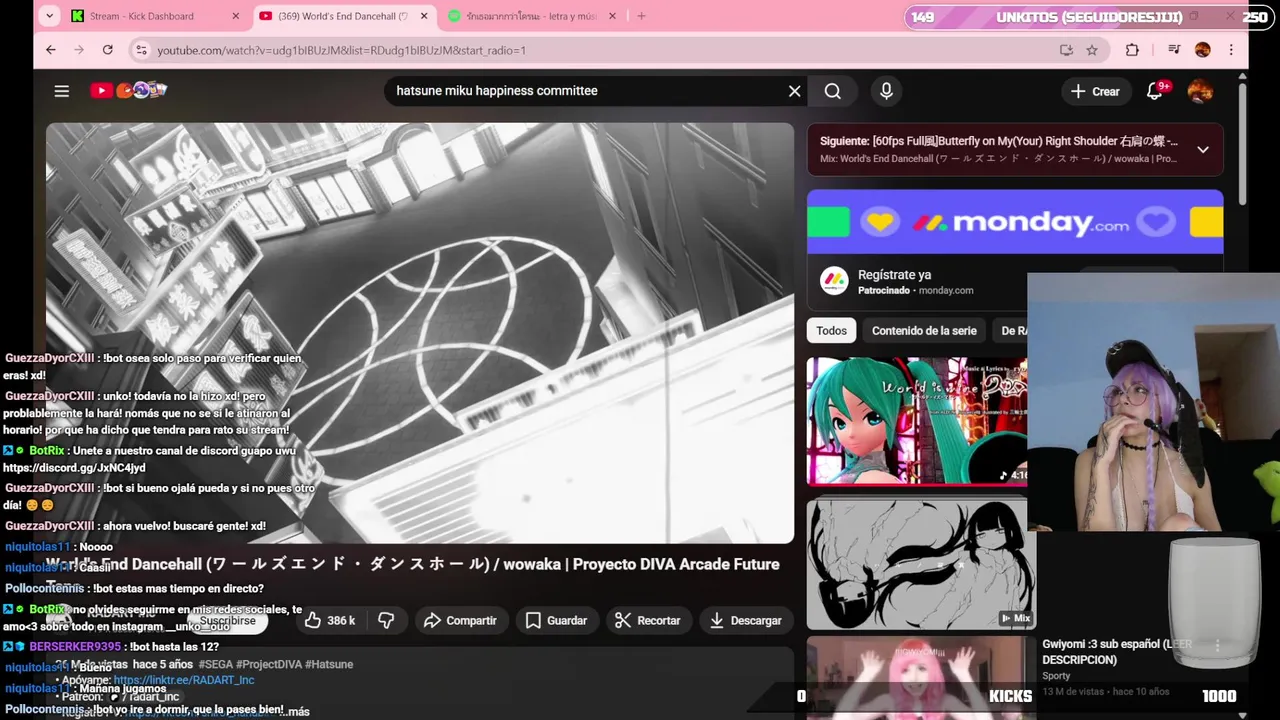1280x720 pixels.
Task: Open the Chrome three-dot menu
Action: (x=1231, y=50)
